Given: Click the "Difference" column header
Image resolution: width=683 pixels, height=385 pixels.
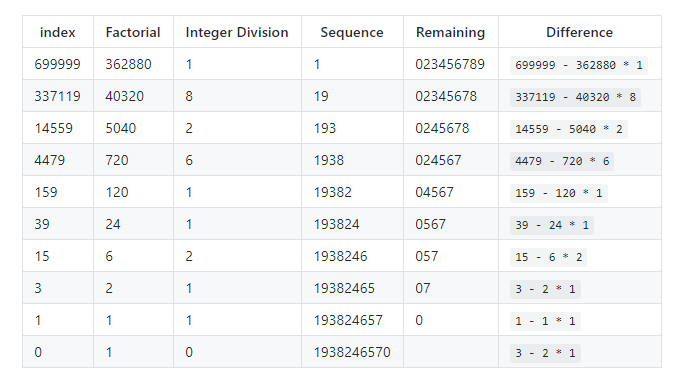Looking at the screenshot, I should [579, 32].
